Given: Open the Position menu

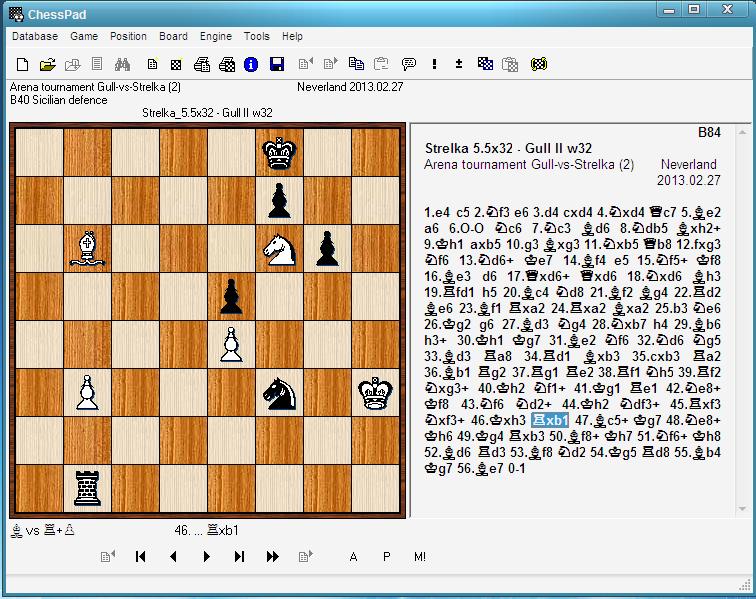Looking at the screenshot, I should click(128, 36).
